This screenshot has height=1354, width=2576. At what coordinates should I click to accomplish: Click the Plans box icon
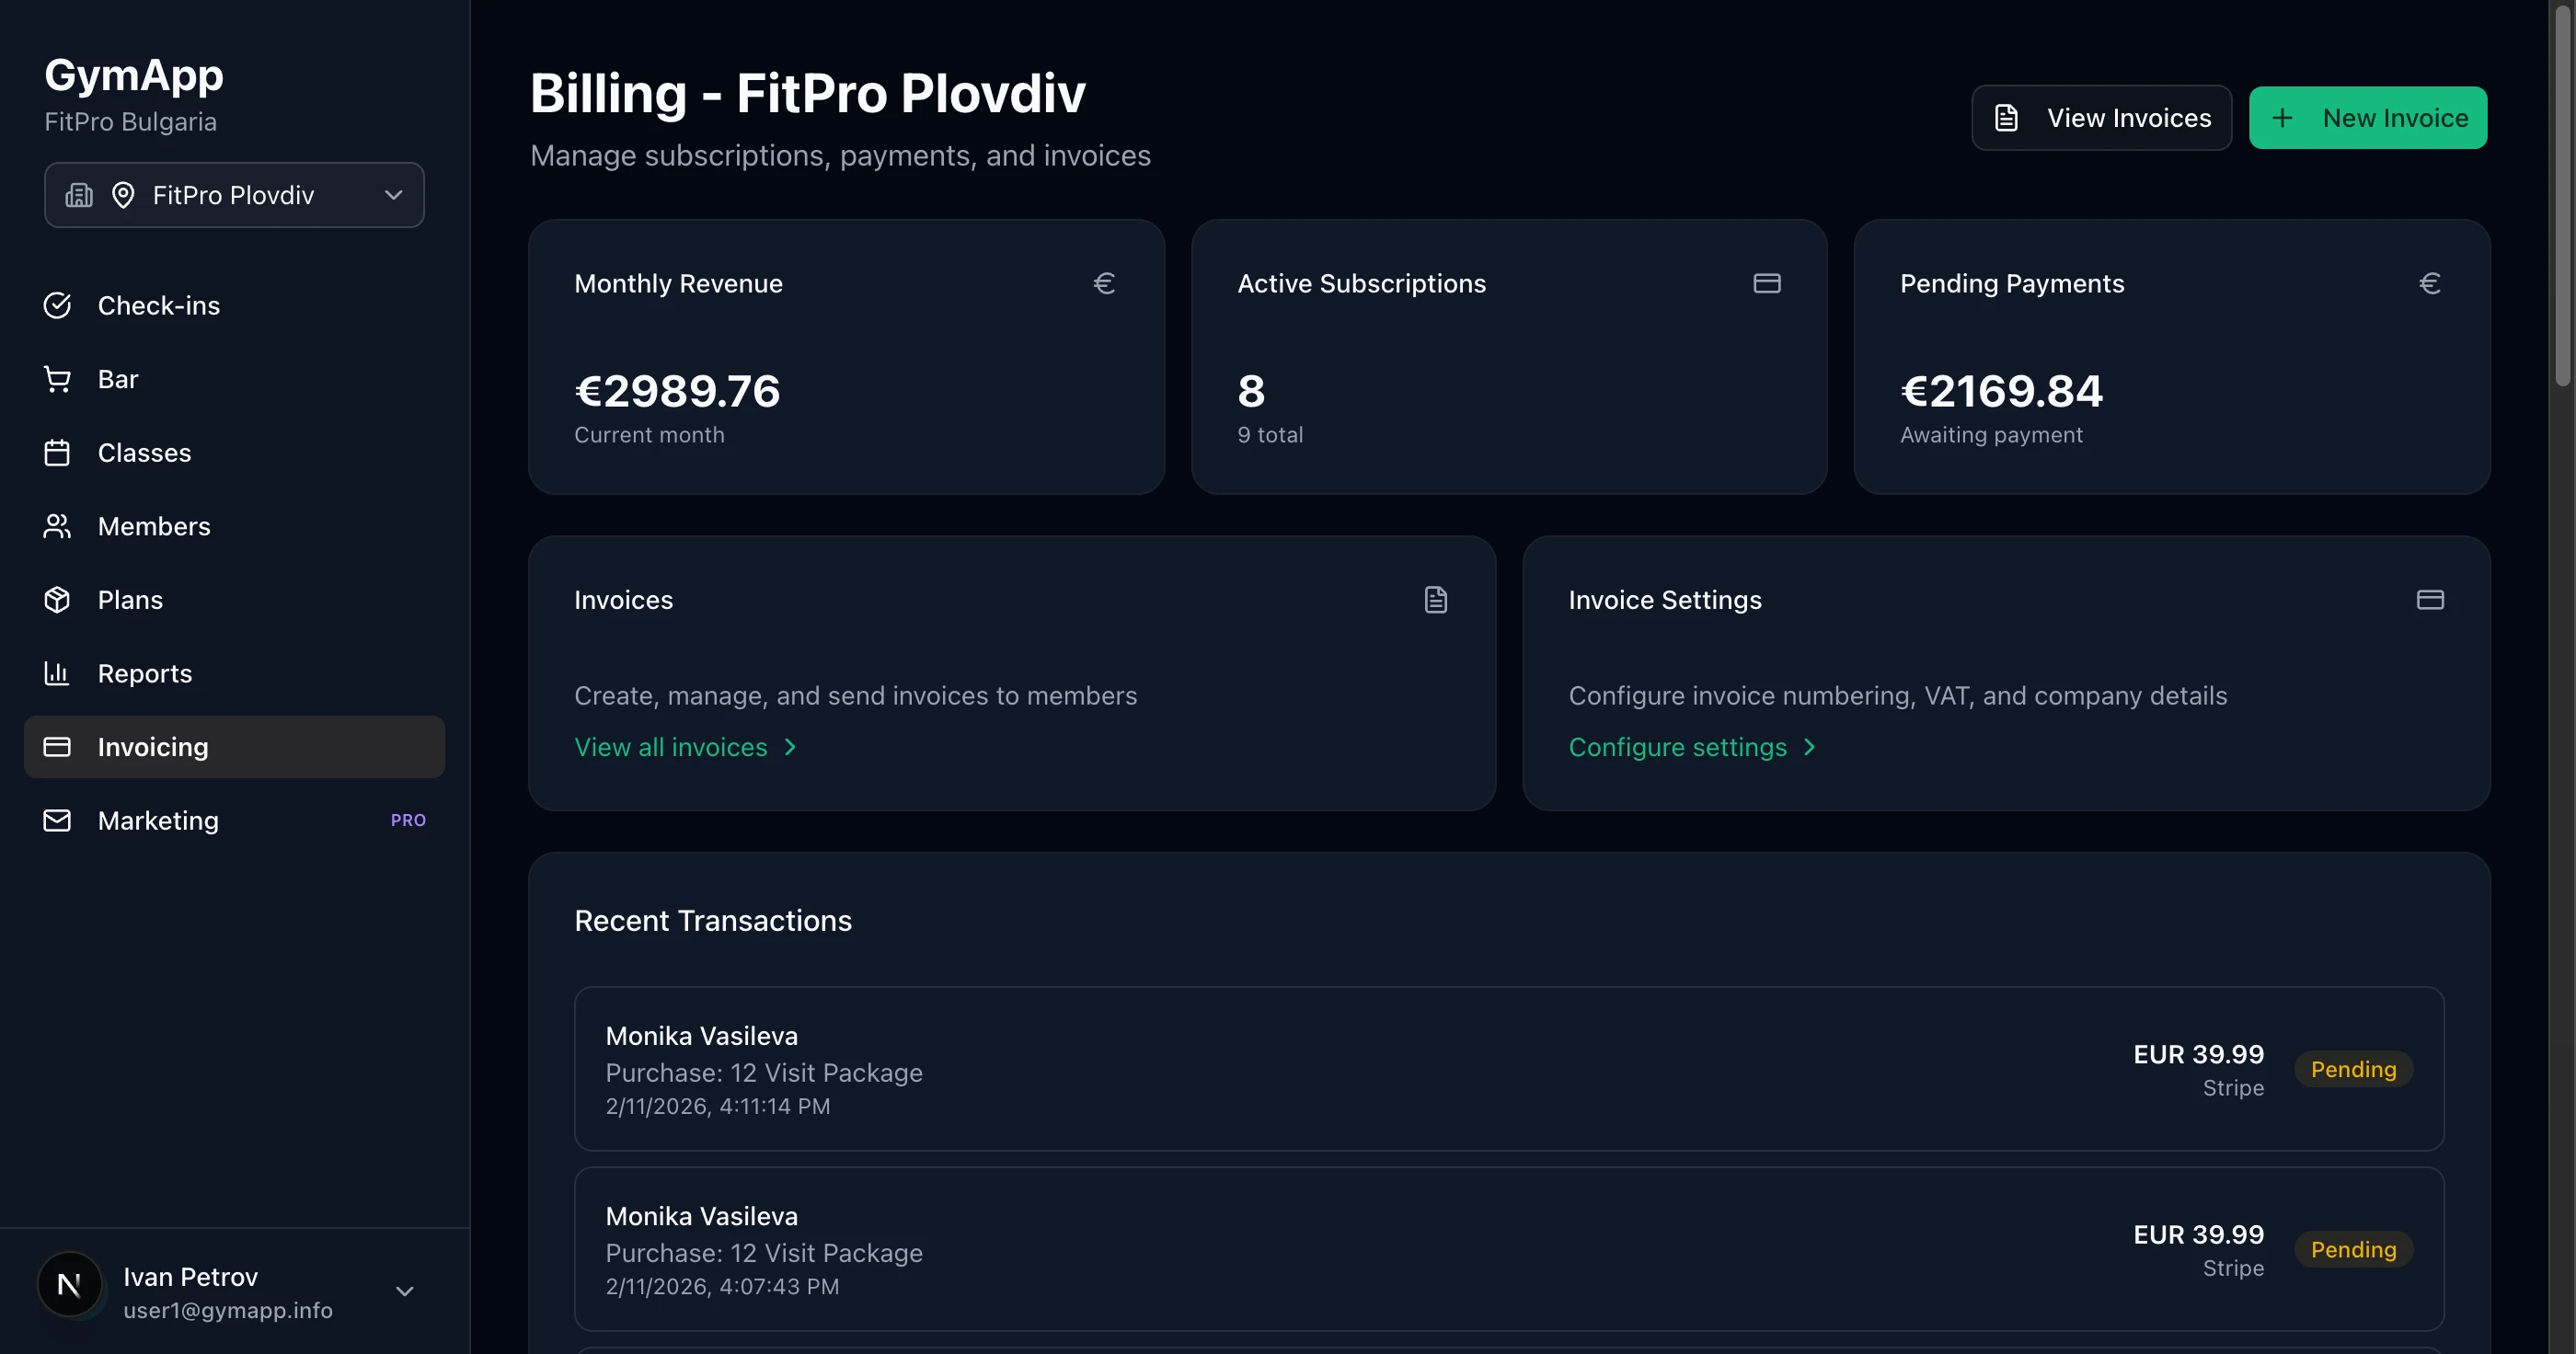[57, 600]
